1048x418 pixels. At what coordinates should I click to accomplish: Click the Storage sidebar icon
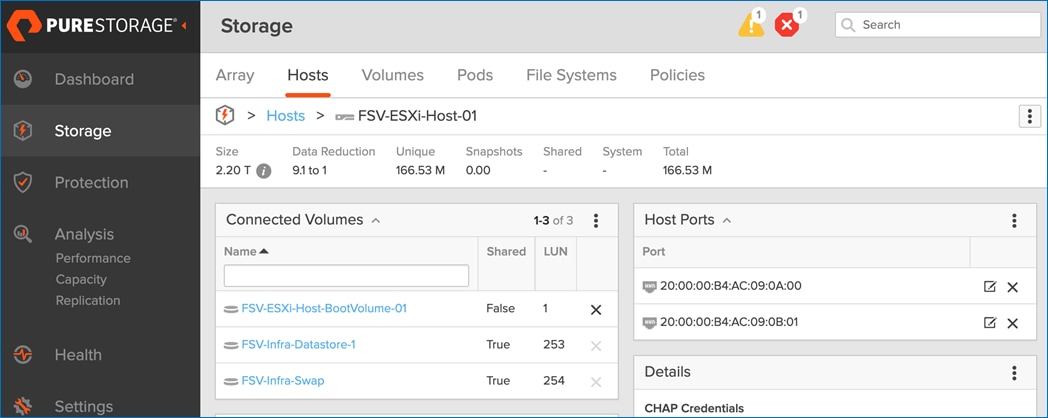(23, 130)
